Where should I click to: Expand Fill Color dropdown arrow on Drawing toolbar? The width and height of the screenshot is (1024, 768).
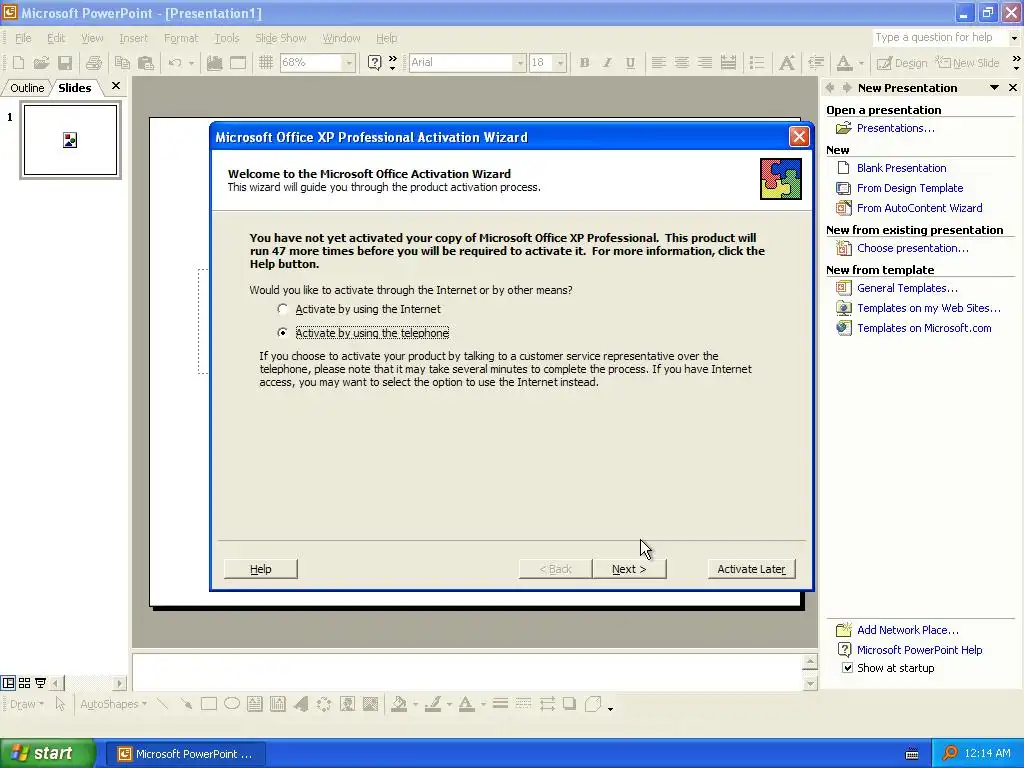(x=415, y=704)
